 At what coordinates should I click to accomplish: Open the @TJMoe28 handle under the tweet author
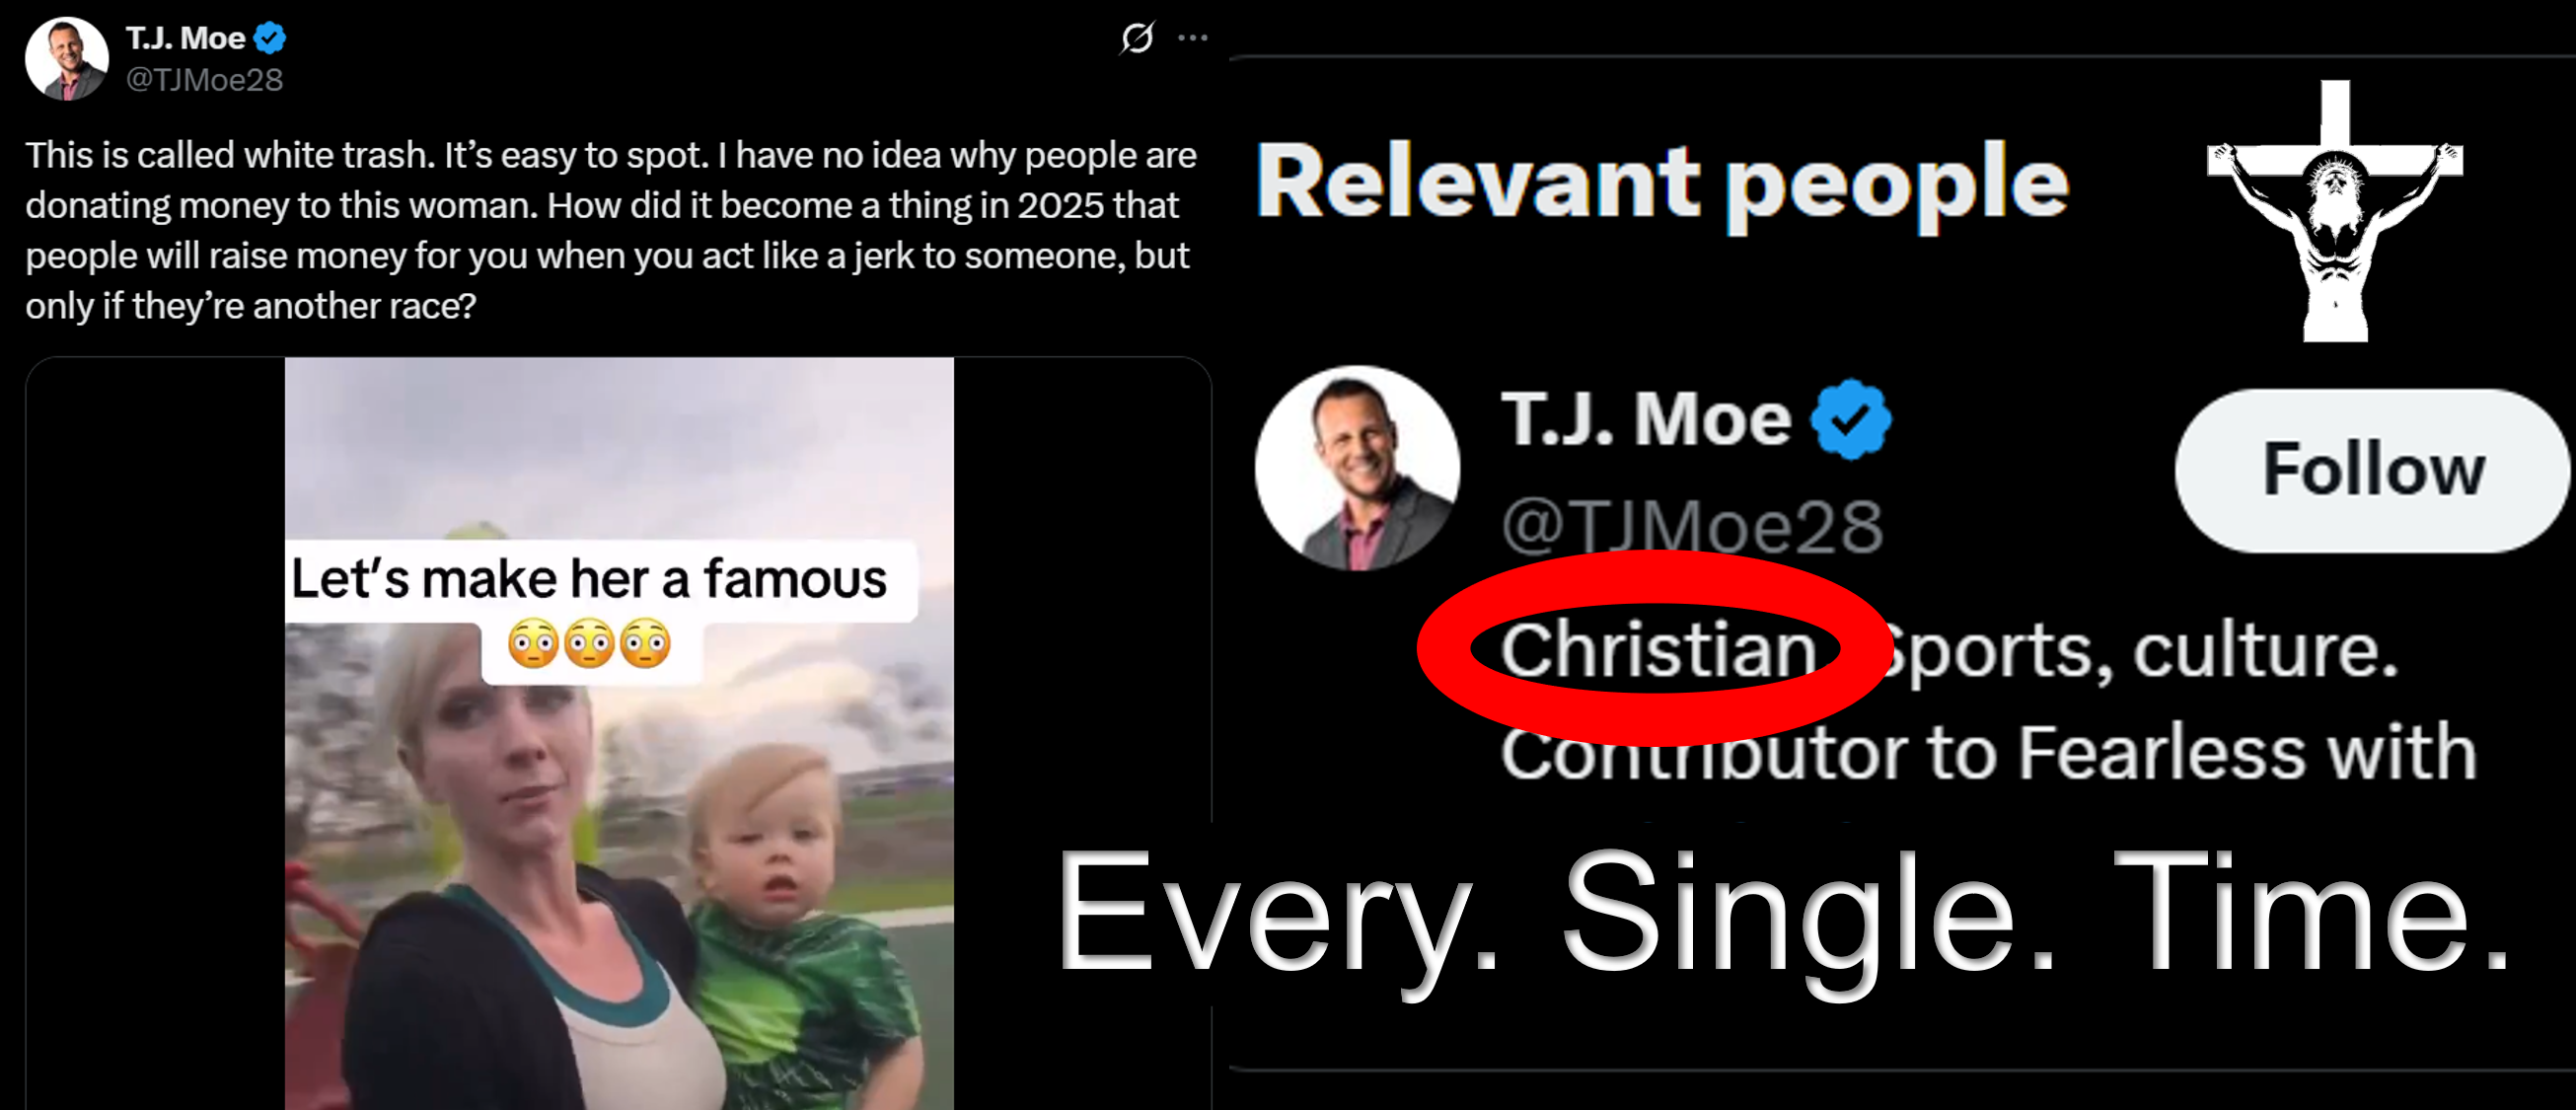coord(205,80)
